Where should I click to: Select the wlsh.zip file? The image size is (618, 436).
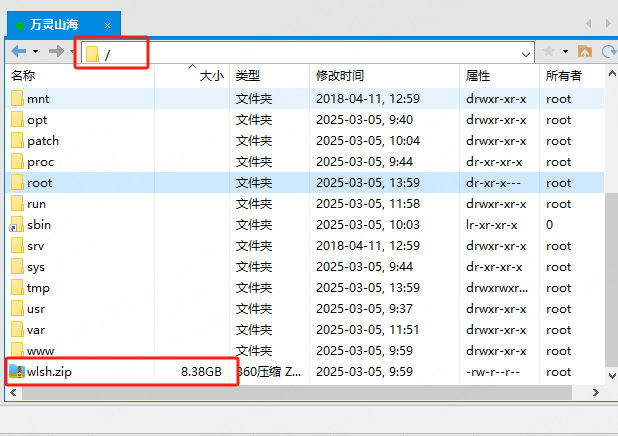pyautogui.click(x=305, y=372)
